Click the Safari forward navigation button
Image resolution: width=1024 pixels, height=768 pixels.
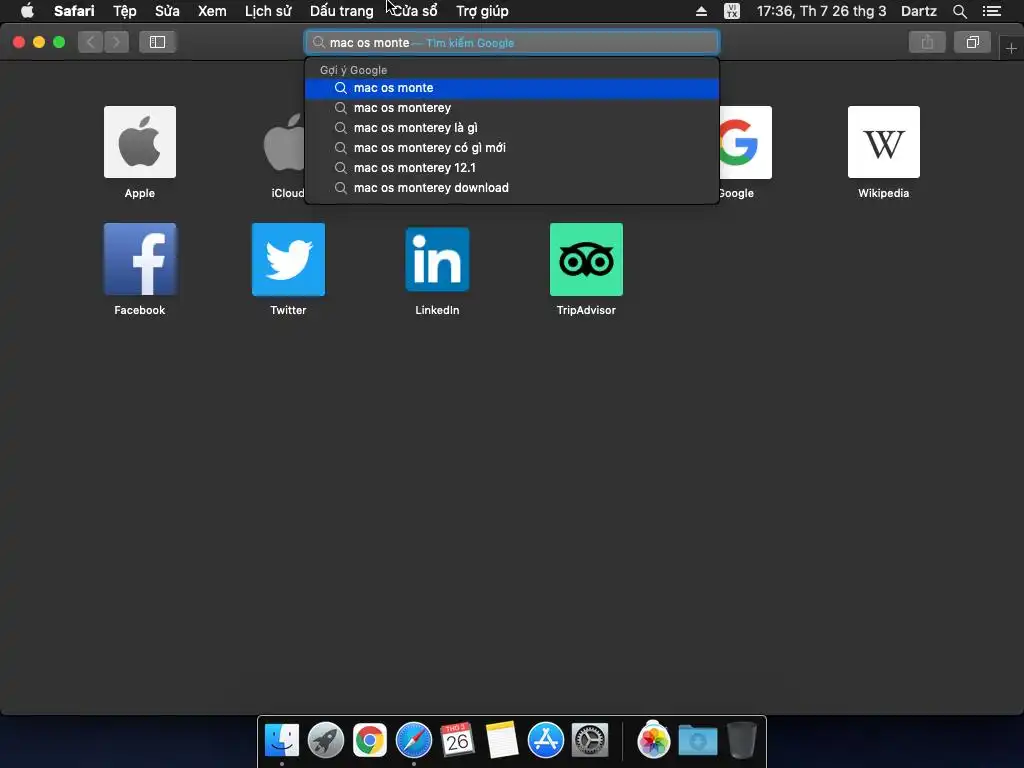pos(116,42)
